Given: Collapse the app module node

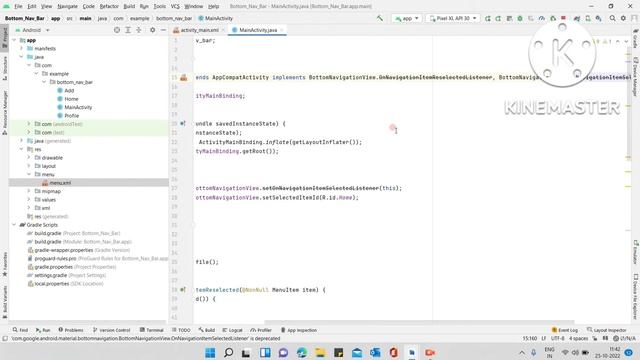Looking at the screenshot, I should (14, 40).
